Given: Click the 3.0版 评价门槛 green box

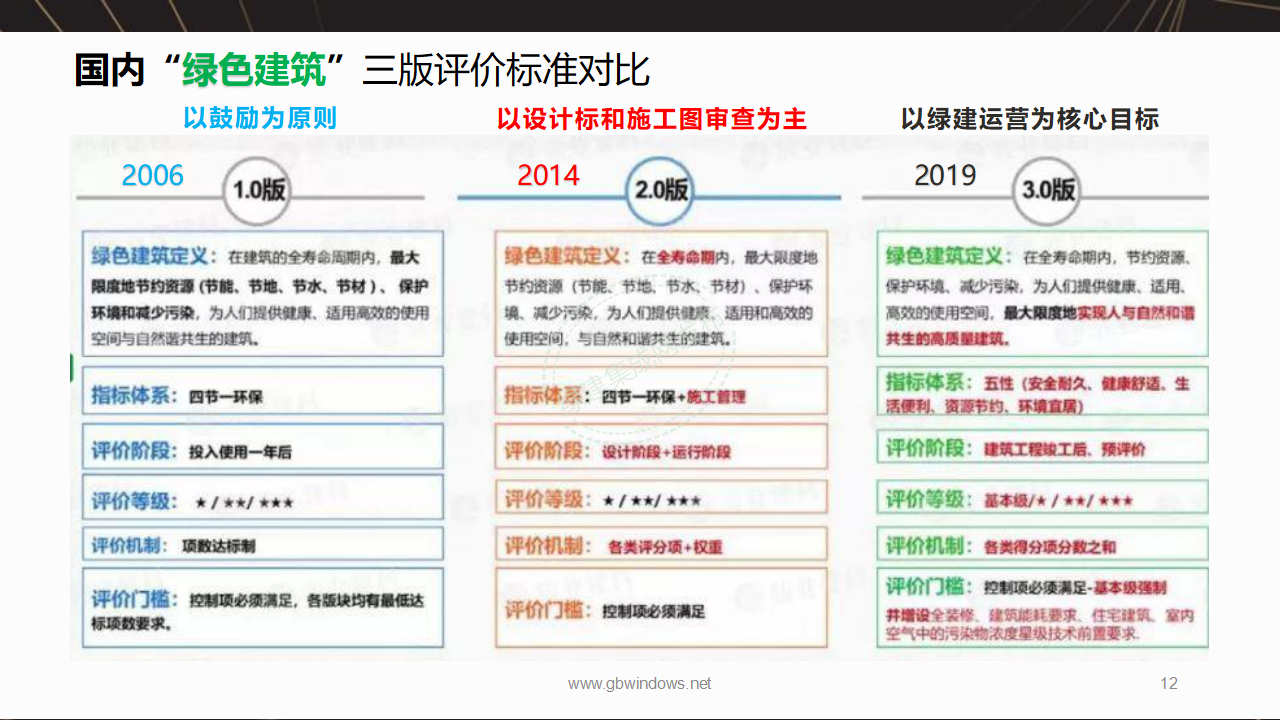Looking at the screenshot, I should click(x=1042, y=608).
